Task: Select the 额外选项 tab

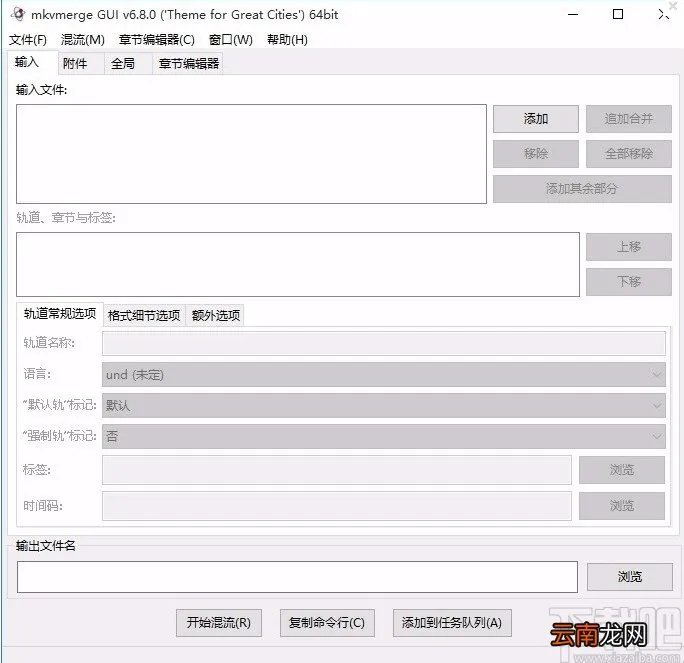Action: (x=215, y=315)
